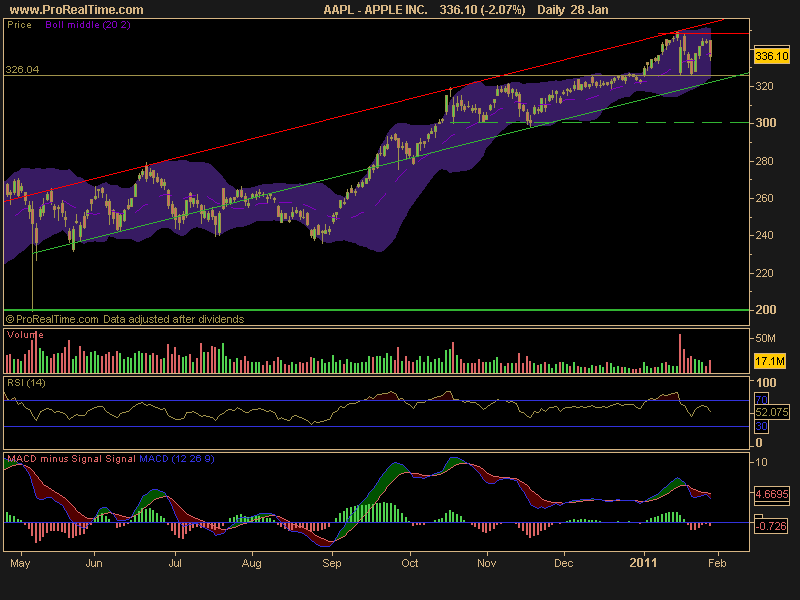This screenshot has height=600, width=800.
Task: Select the Boll middle (20 2) indicator label
Action: (x=88, y=24)
